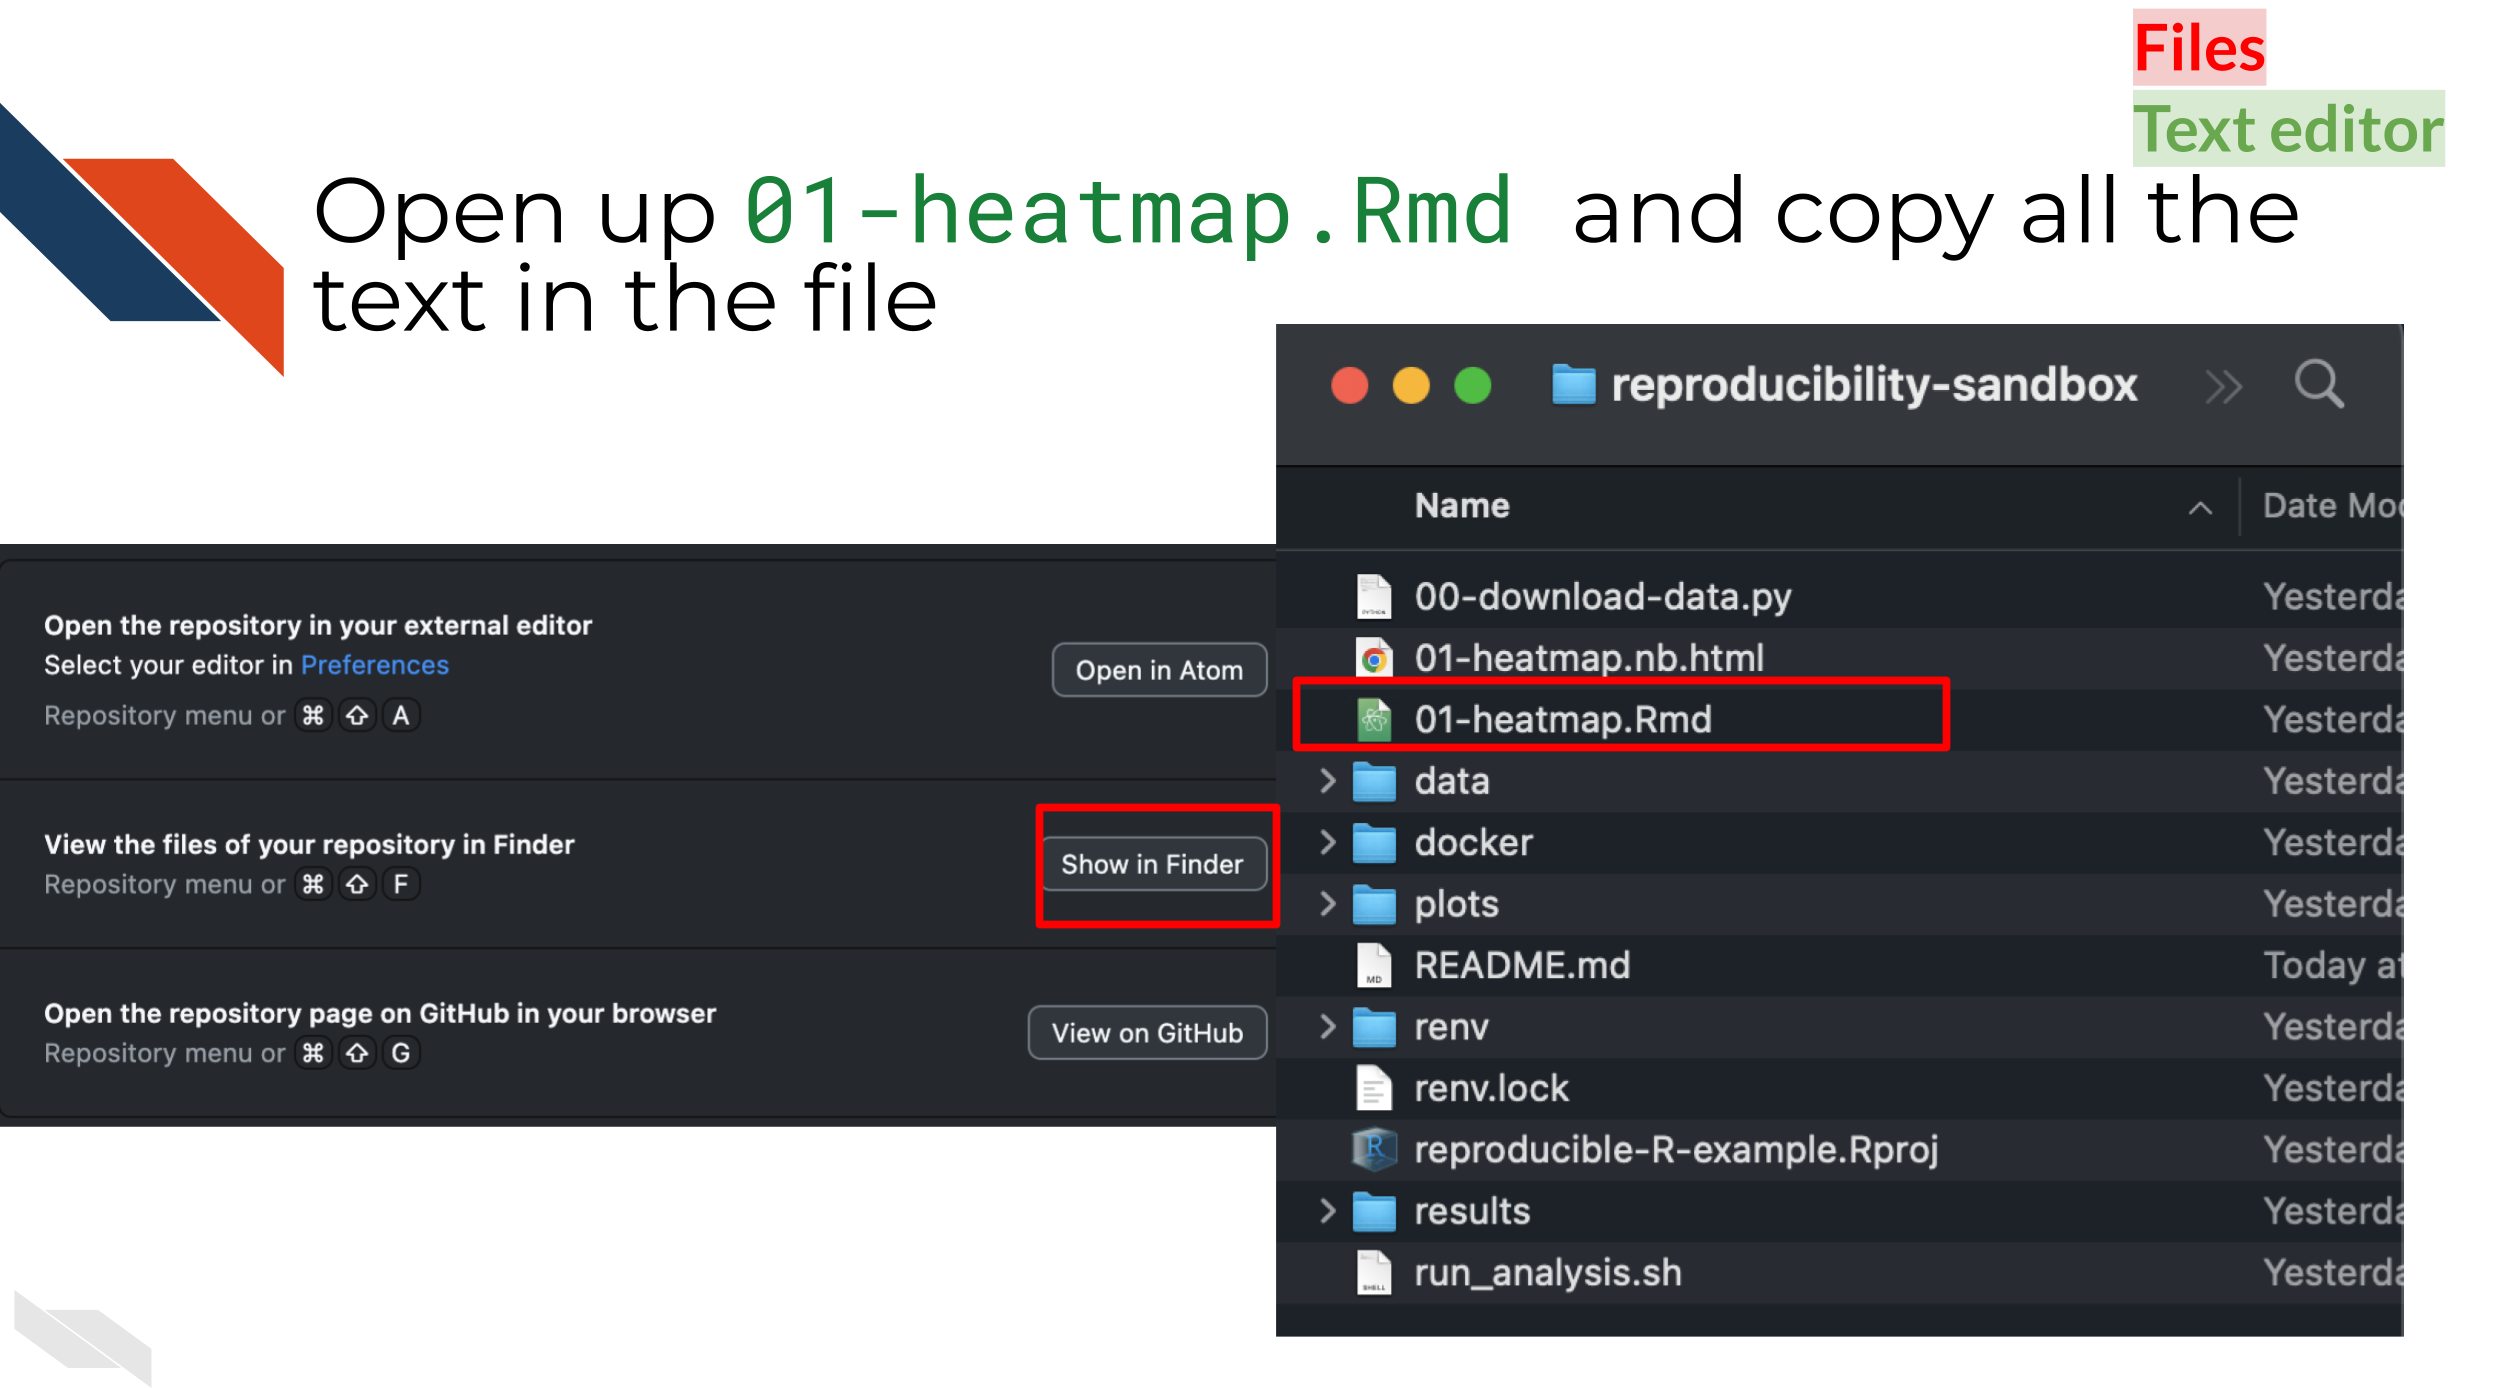Expand the data folder chevron
Screen dimensions: 2500x1388
pos(1327,781)
